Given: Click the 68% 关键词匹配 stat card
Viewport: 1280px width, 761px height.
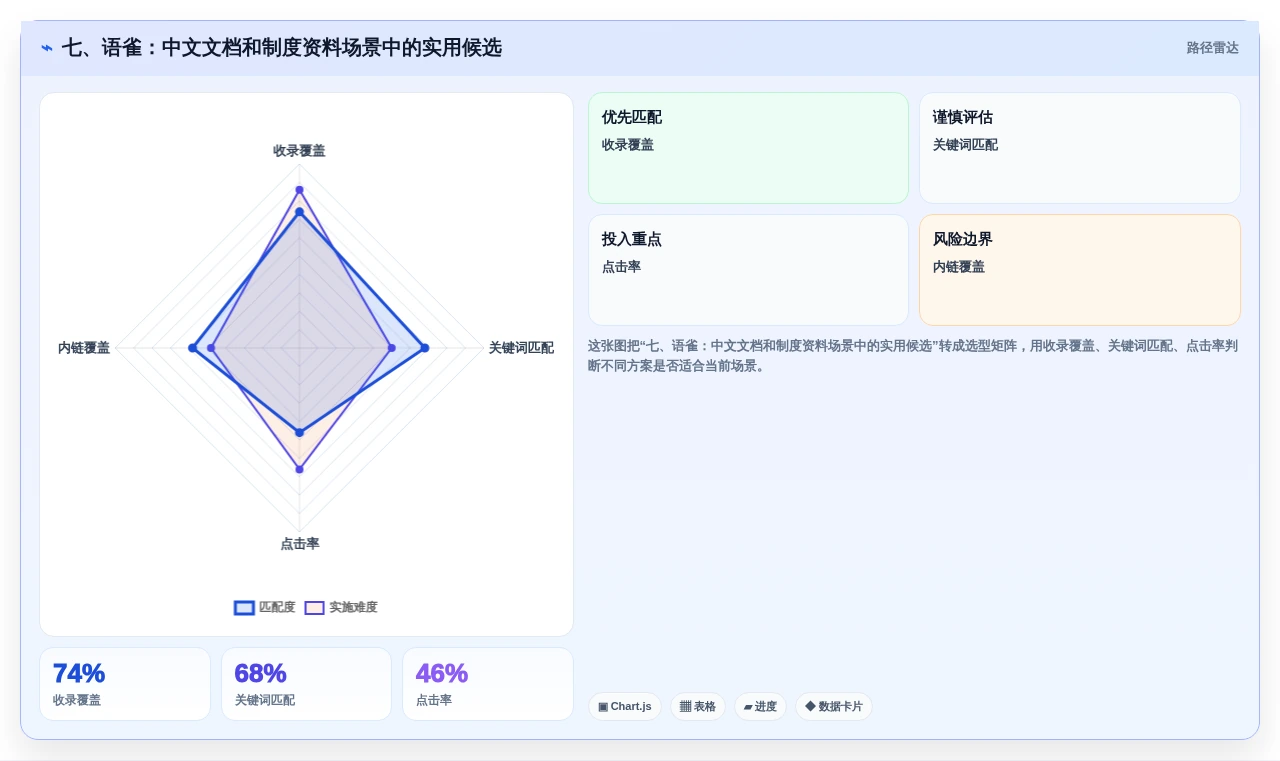Looking at the screenshot, I should 306,684.
